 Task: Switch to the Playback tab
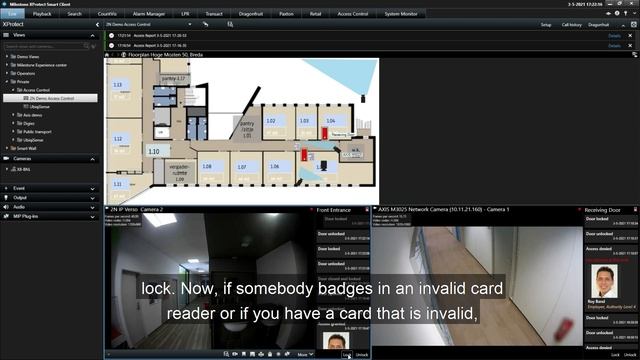(x=42, y=14)
